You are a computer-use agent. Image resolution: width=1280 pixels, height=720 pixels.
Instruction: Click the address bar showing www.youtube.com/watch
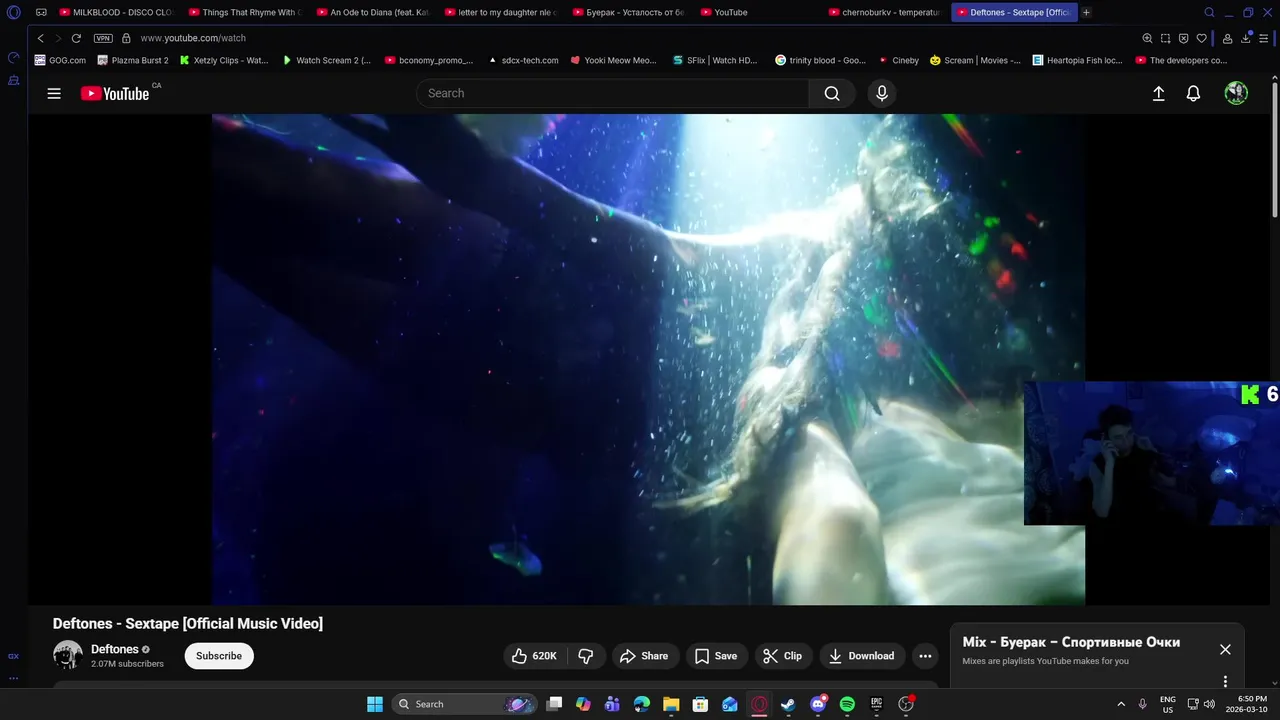click(193, 38)
